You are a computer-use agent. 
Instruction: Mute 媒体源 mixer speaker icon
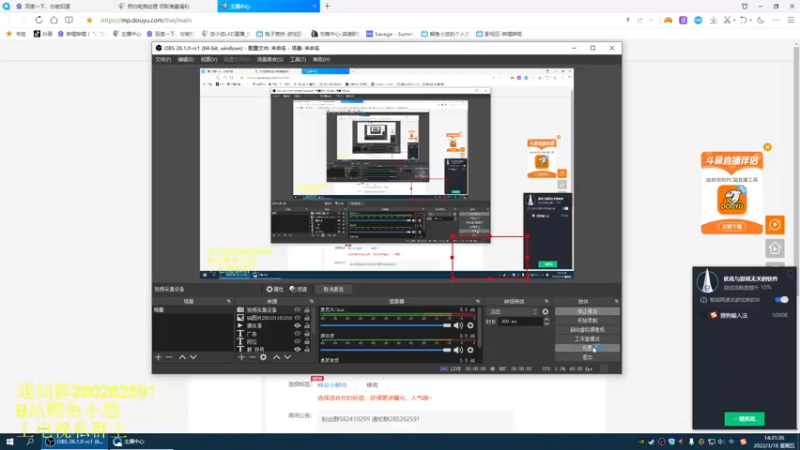click(458, 350)
